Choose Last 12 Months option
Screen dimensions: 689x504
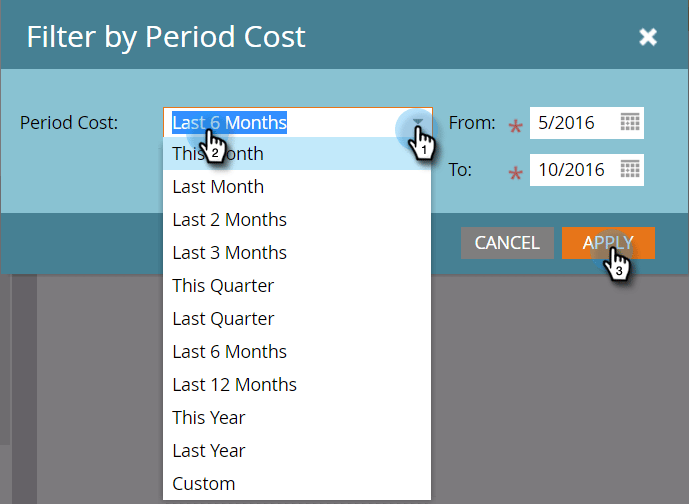click(297, 384)
